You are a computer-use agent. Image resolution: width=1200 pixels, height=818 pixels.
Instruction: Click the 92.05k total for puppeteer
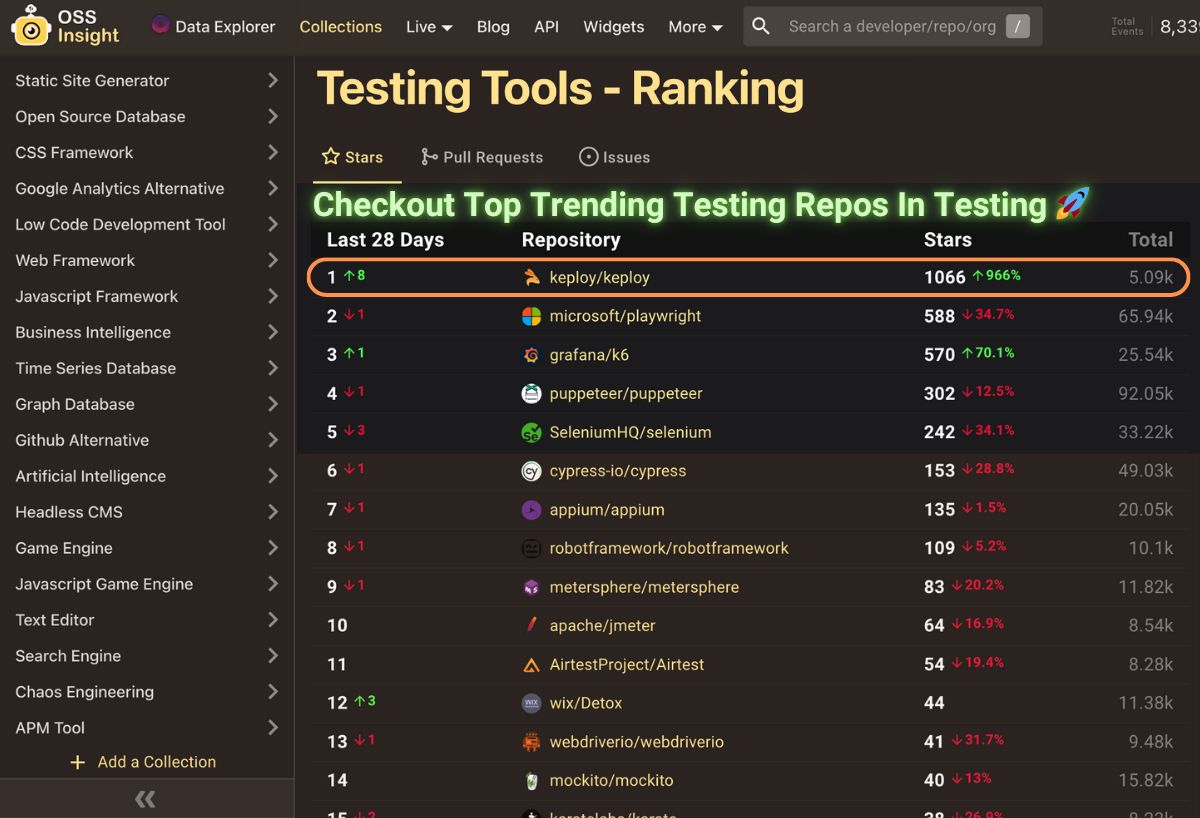coord(1145,394)
